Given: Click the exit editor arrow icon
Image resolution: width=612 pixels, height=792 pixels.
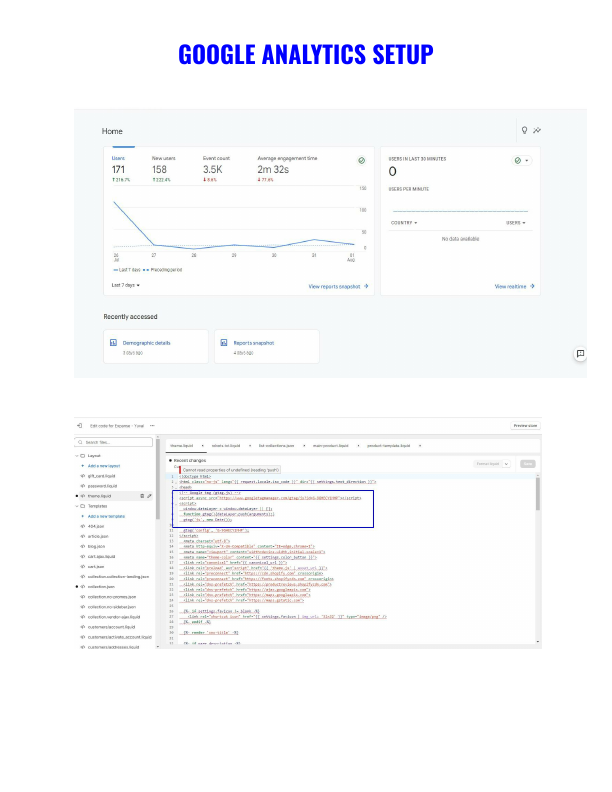Looking at the screenshot, I should 79,426.
